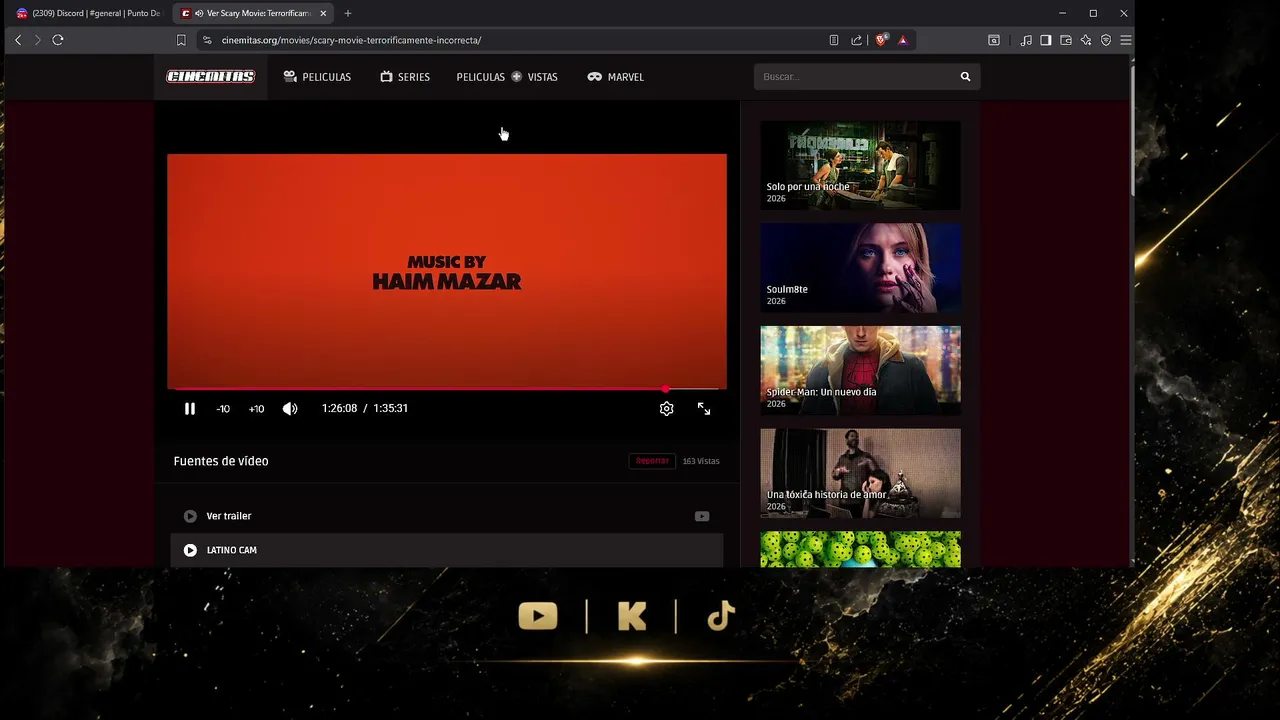Click the page's vertical scrollbar
Viewport: 1280px width, 720px height.
tap(1132, 130)
